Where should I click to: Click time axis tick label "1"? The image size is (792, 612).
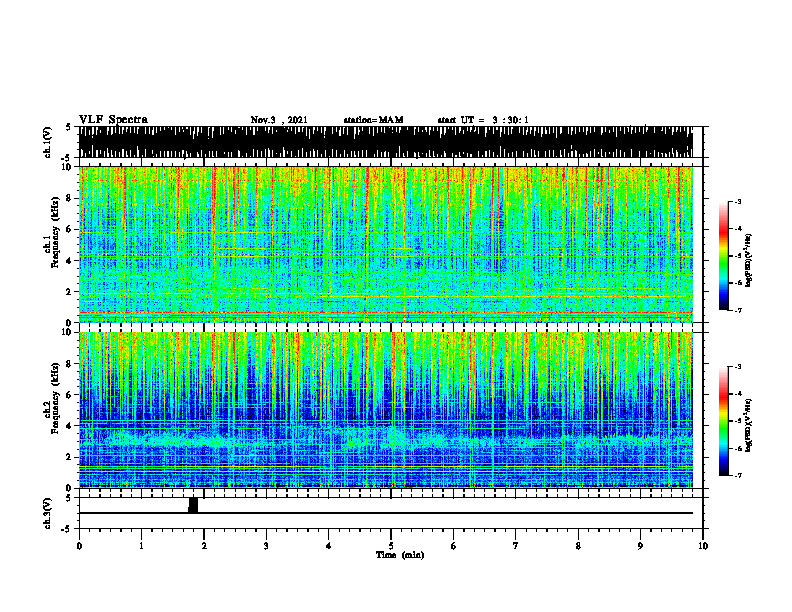141,546
